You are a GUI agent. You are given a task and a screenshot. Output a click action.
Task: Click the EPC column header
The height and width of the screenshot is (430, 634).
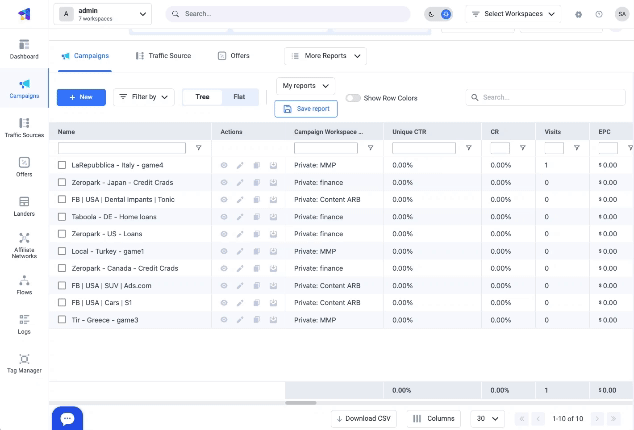tap(604, 132)
